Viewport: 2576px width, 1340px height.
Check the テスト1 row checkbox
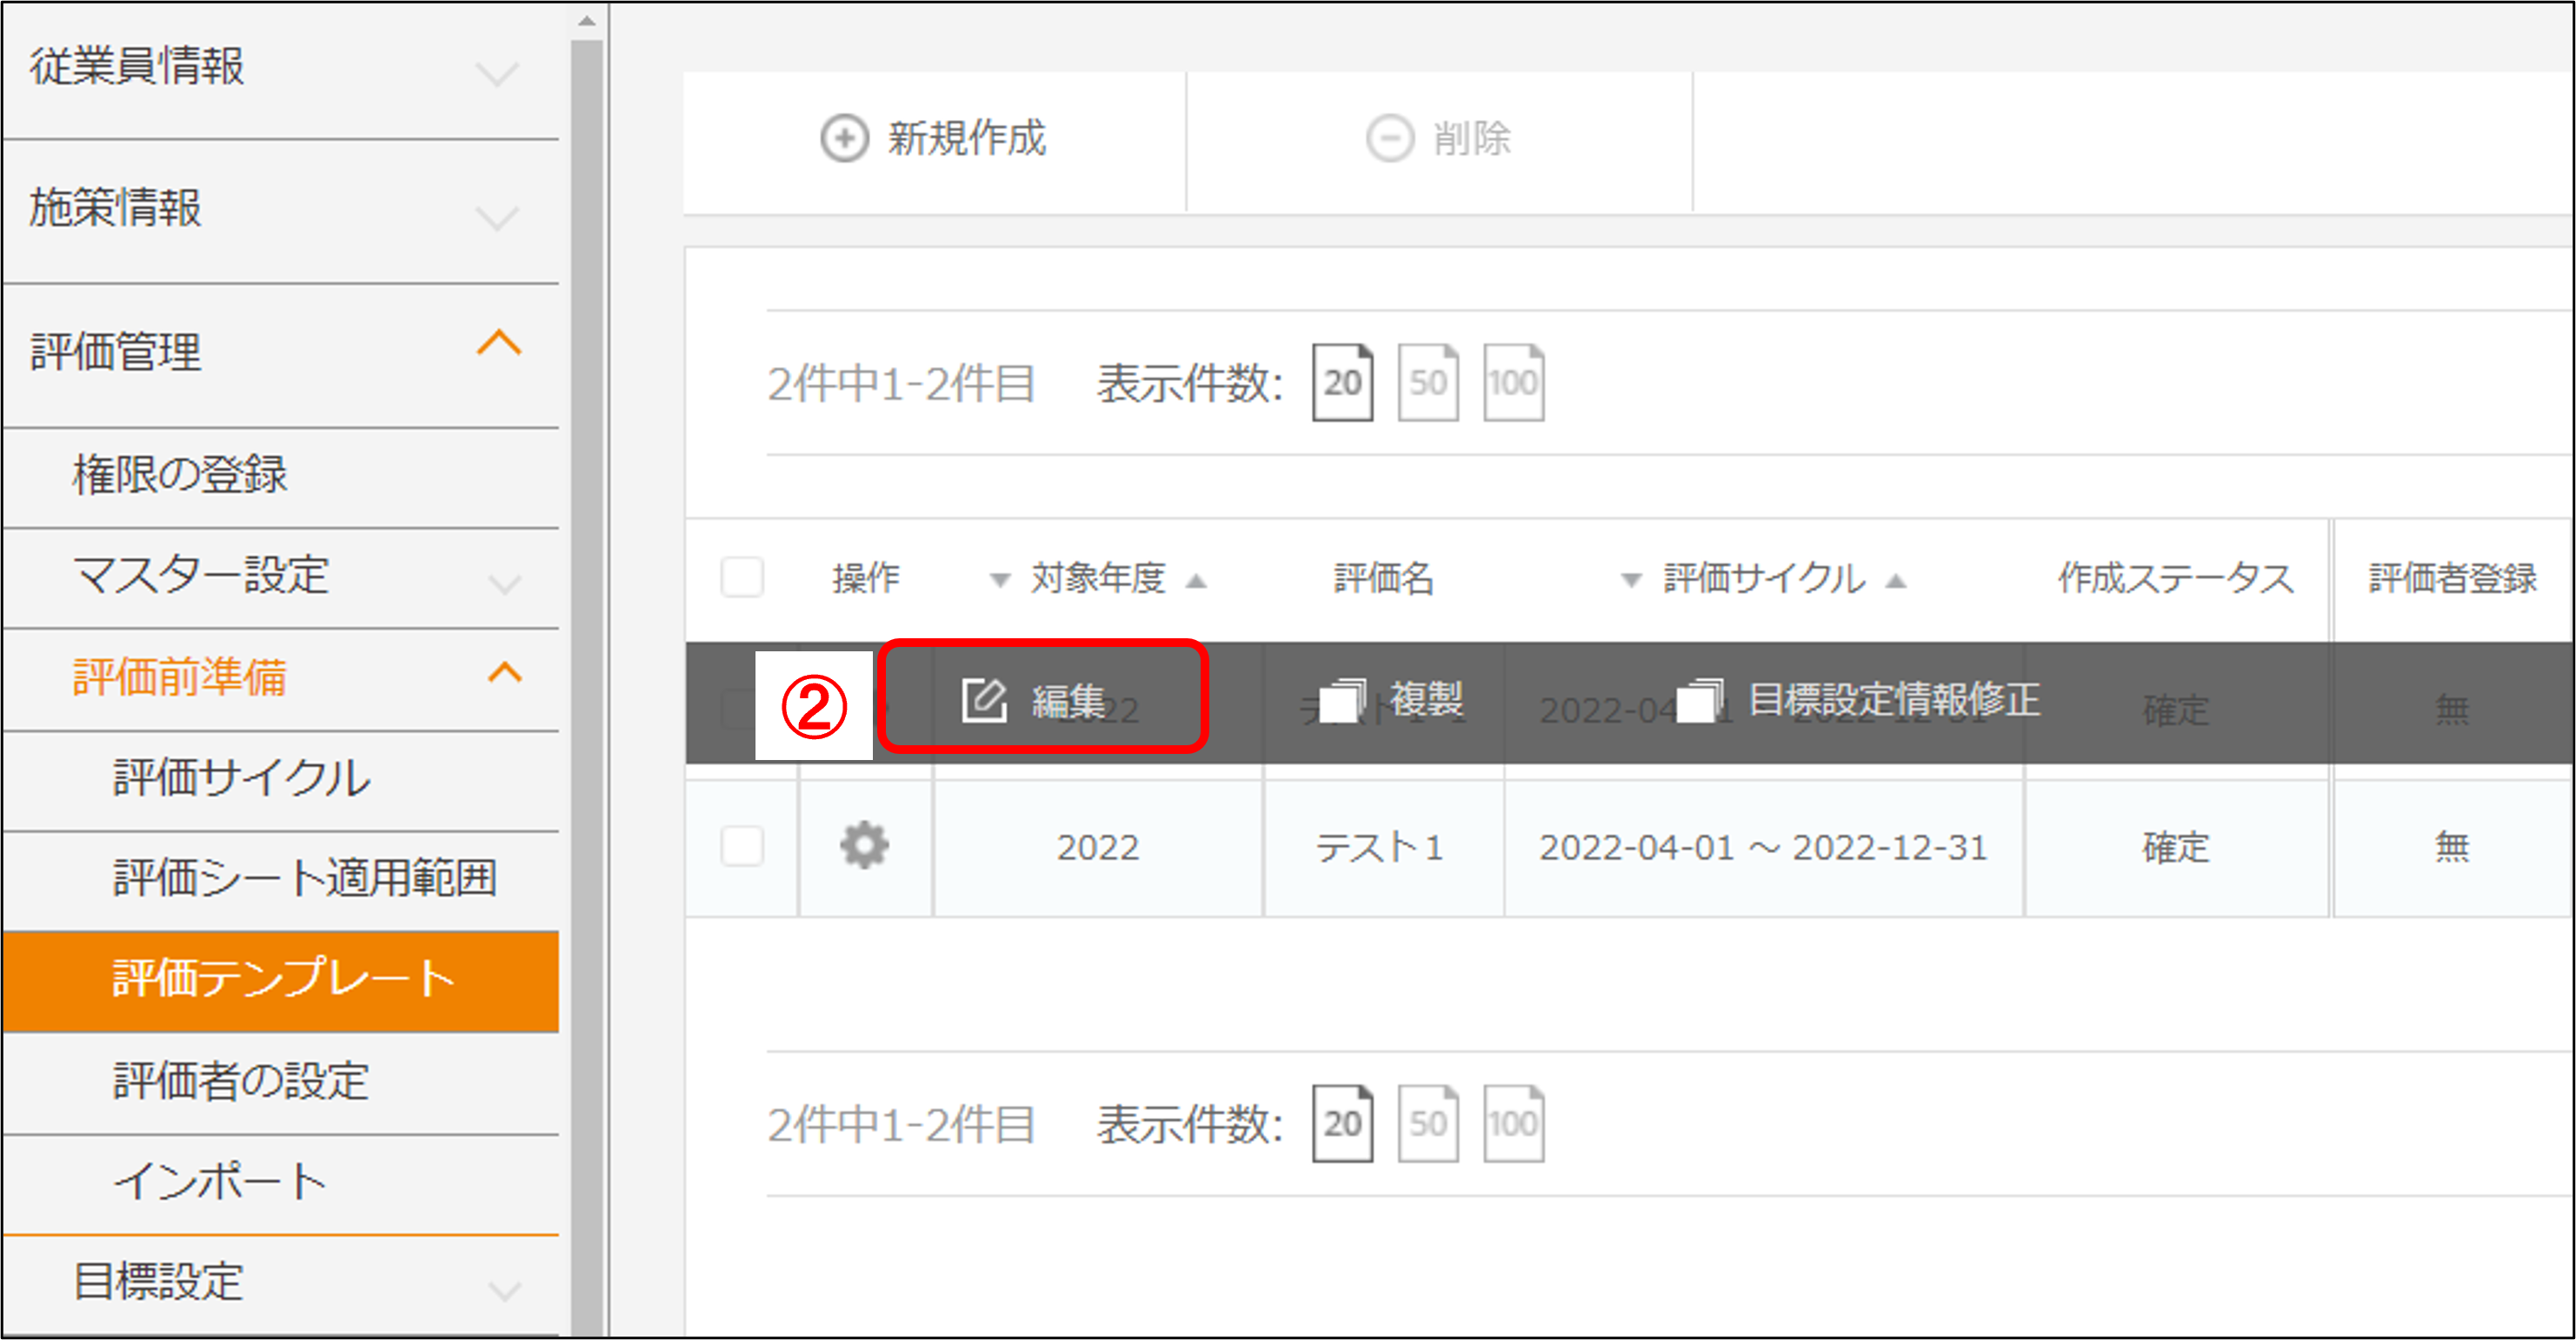click(x=742, y=846)
